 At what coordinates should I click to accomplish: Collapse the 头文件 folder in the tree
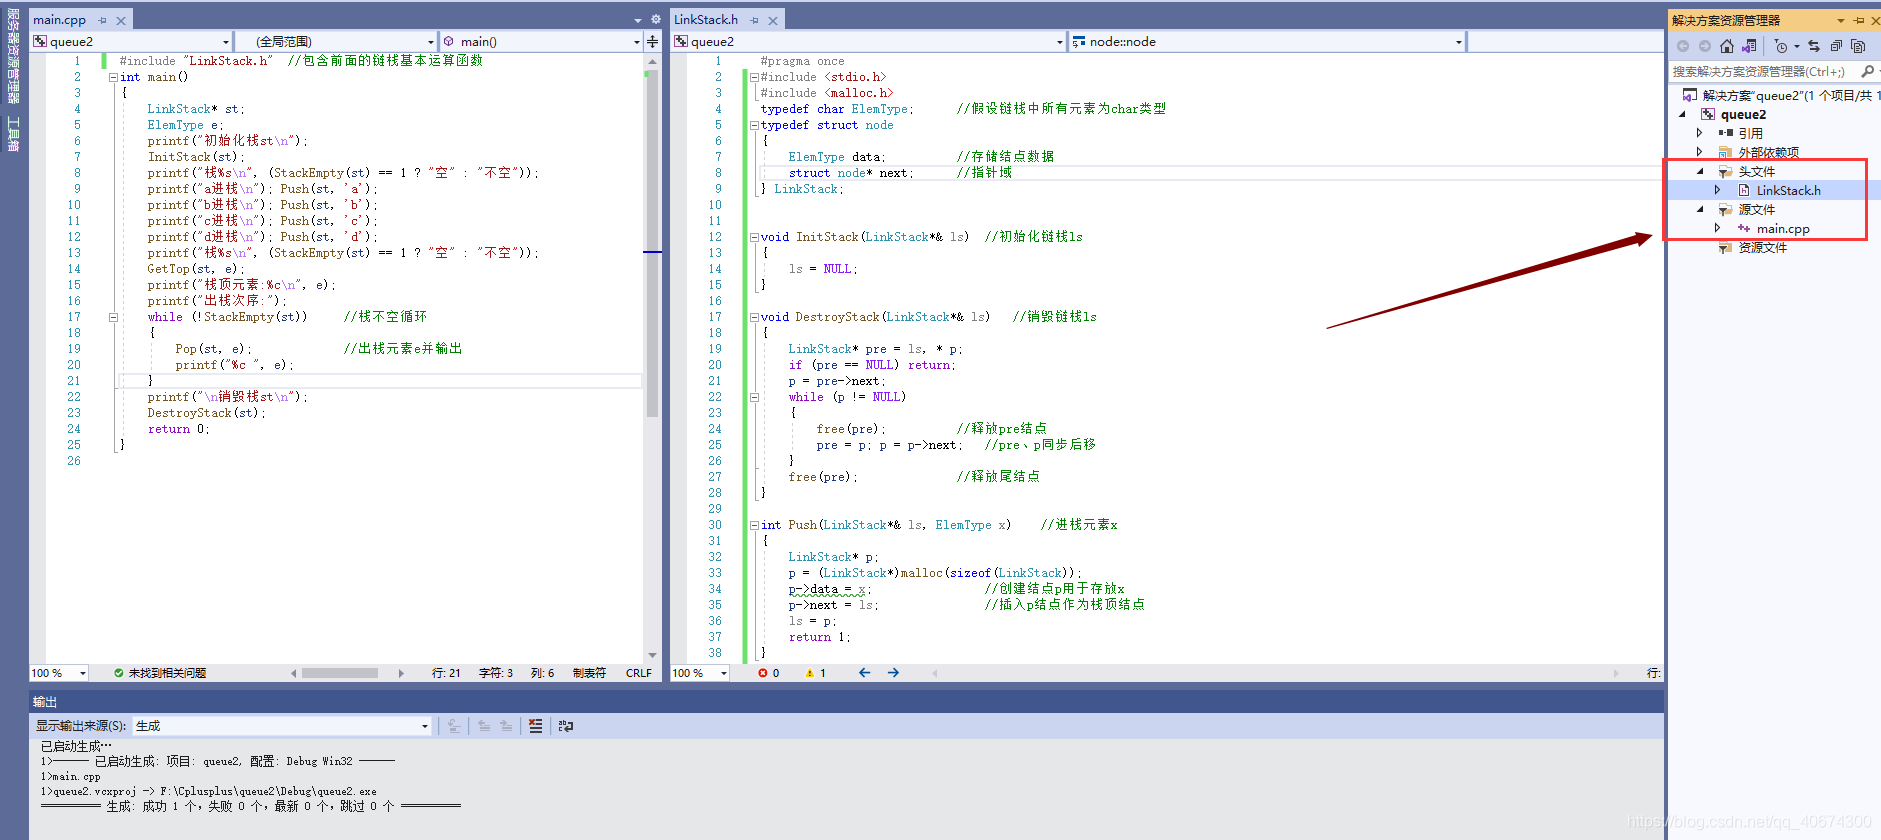[1700, 172]
